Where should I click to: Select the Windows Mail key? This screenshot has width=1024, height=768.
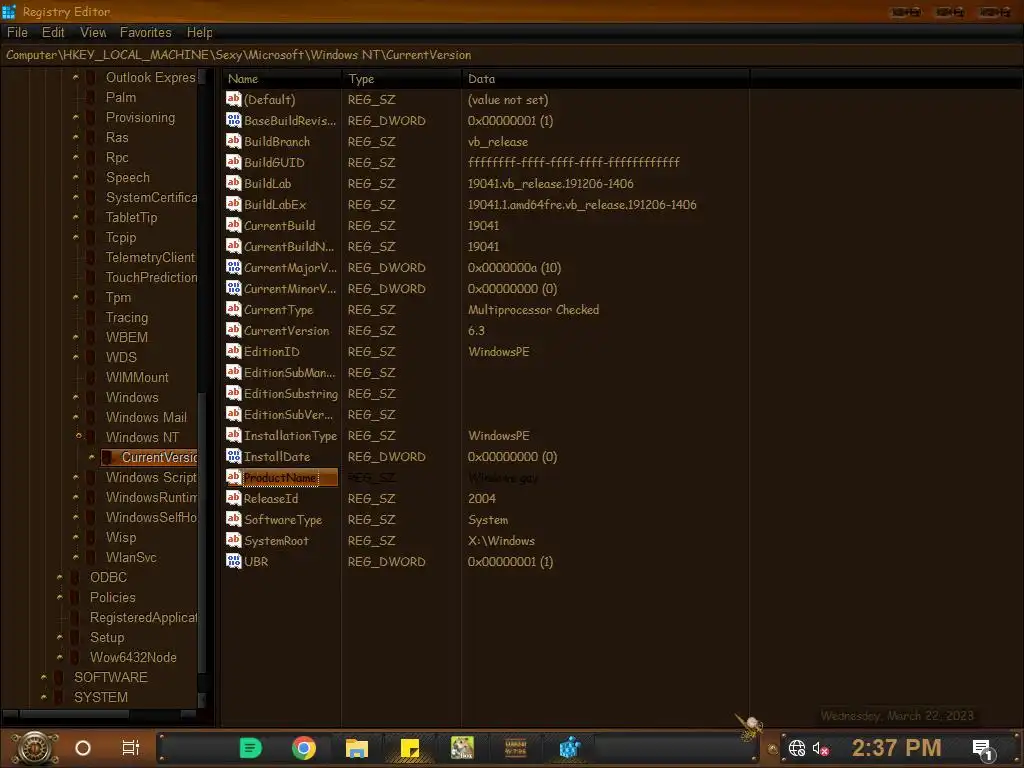pyautogui.click(x=146, y=417)
